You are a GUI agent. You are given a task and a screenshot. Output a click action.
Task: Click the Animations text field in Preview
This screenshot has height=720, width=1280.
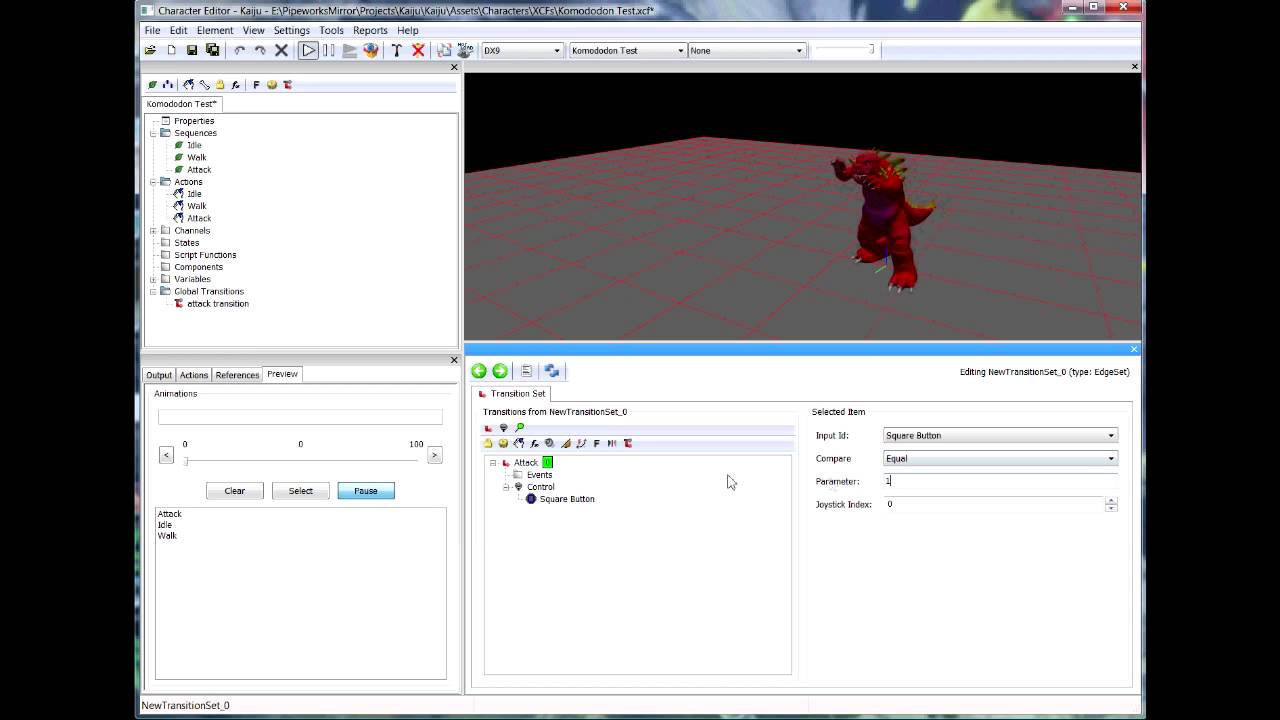(300, 417)
